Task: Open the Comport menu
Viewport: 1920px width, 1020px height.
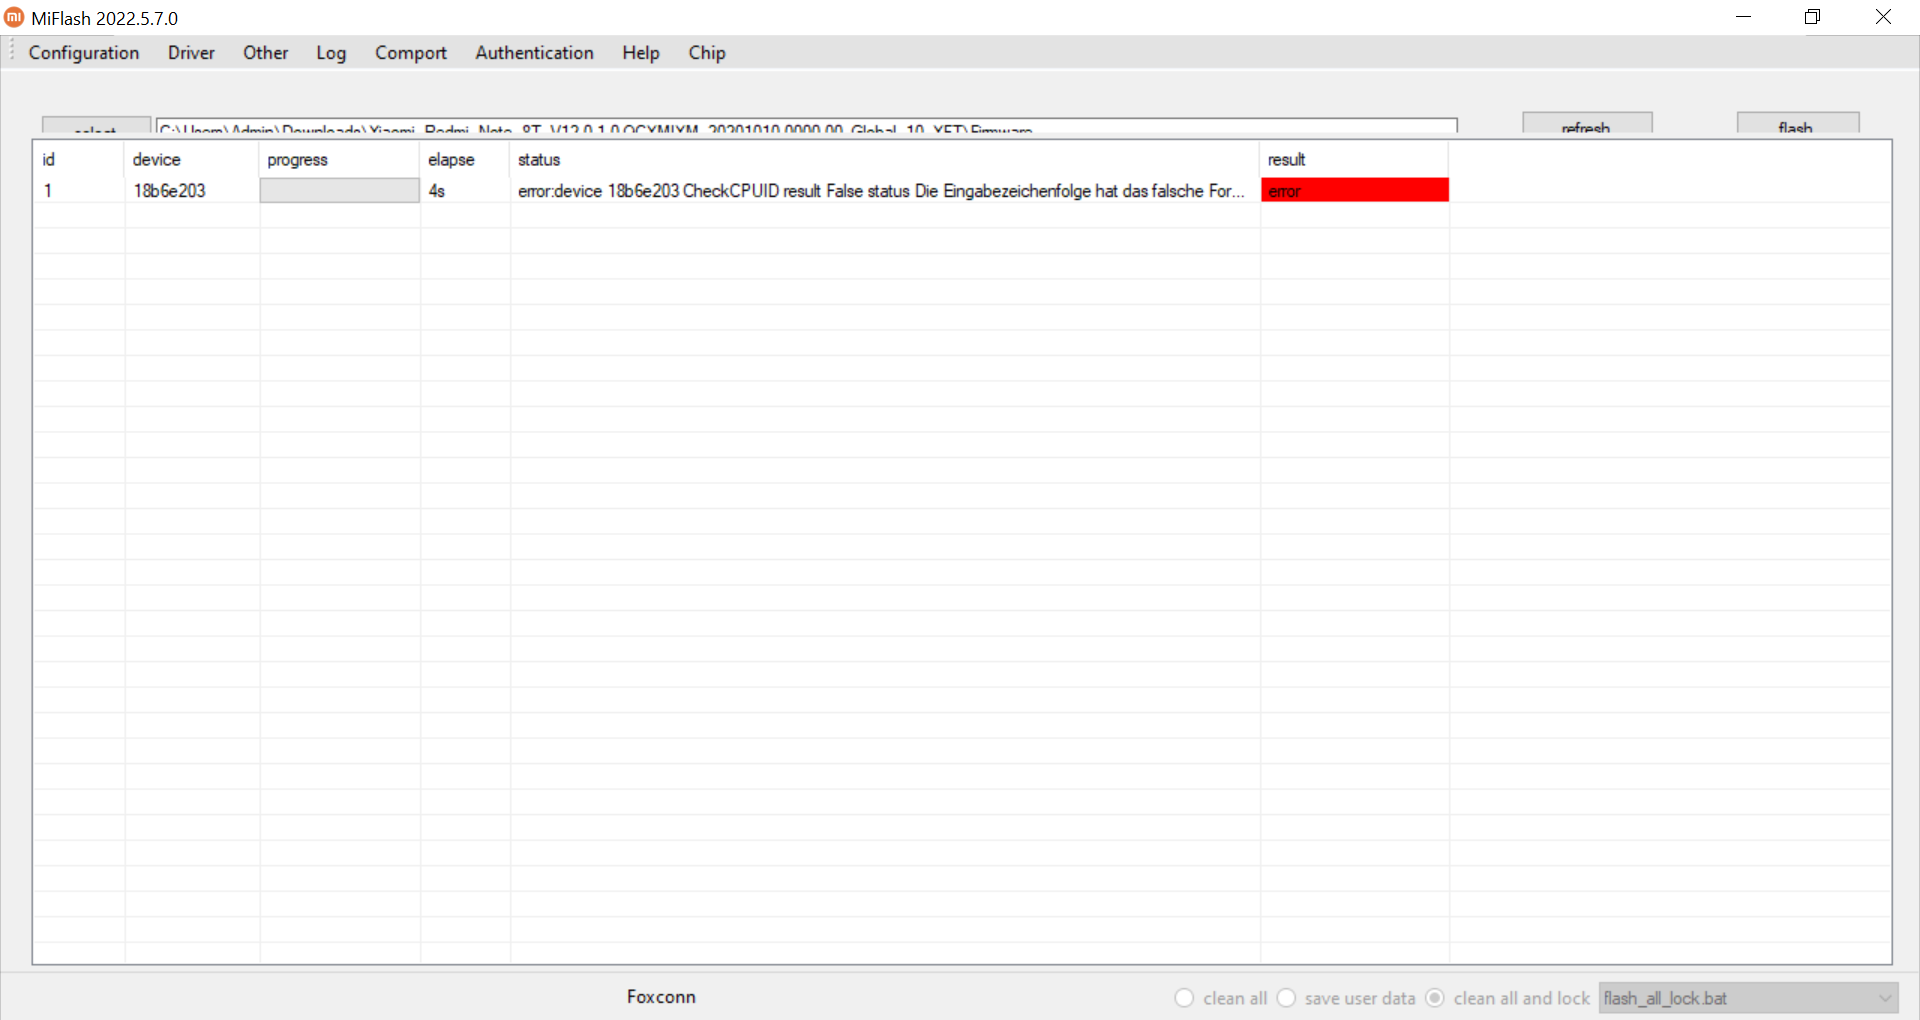Action: tap(411, 53)
